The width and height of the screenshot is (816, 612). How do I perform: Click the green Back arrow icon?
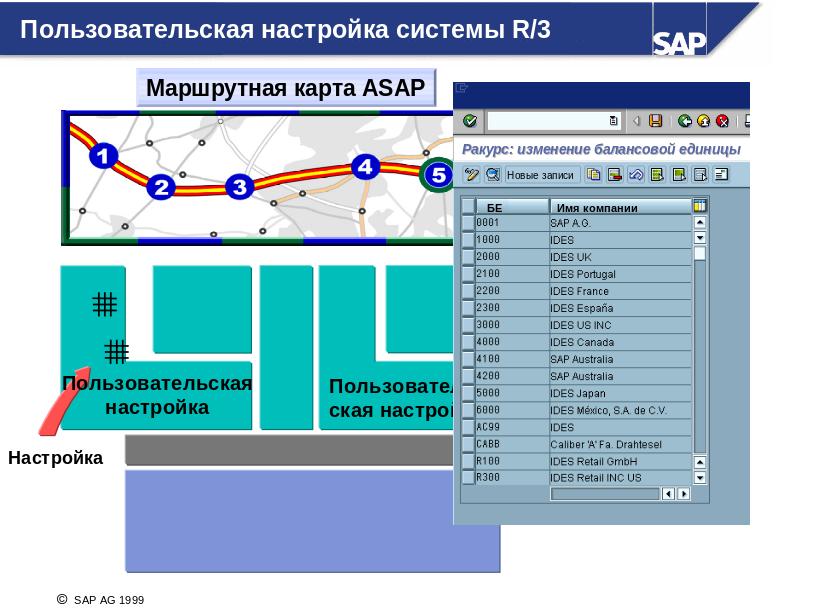coord(685,121)
